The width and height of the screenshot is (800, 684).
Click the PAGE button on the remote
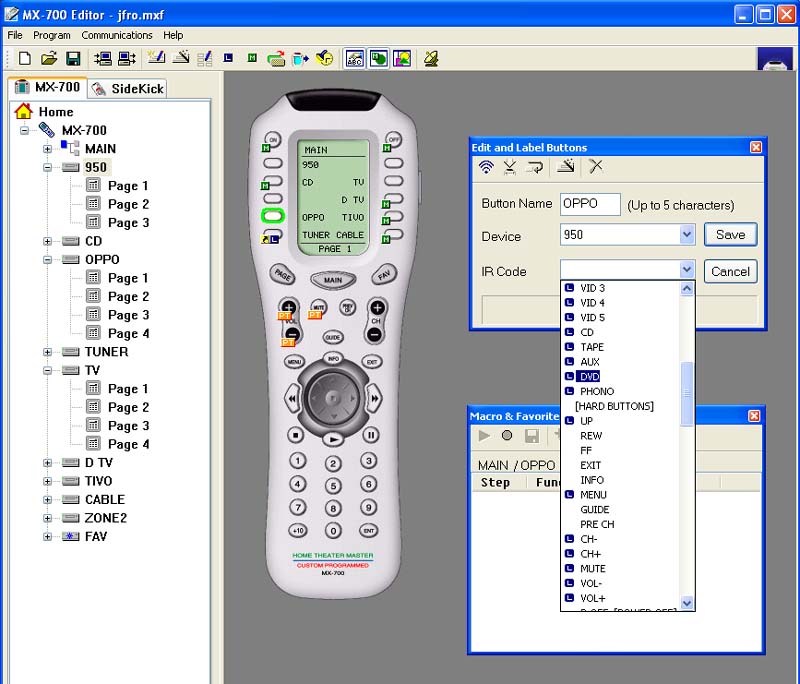[x=282, y=274]
